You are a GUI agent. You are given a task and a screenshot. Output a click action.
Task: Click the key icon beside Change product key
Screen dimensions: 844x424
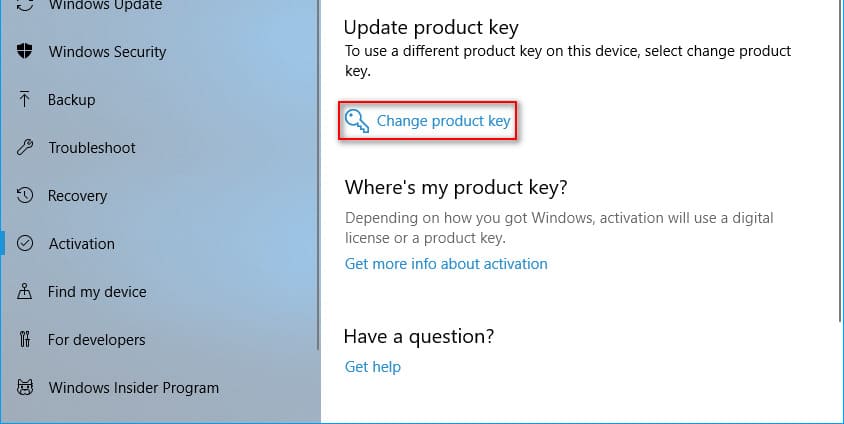(x=357, y=122)
